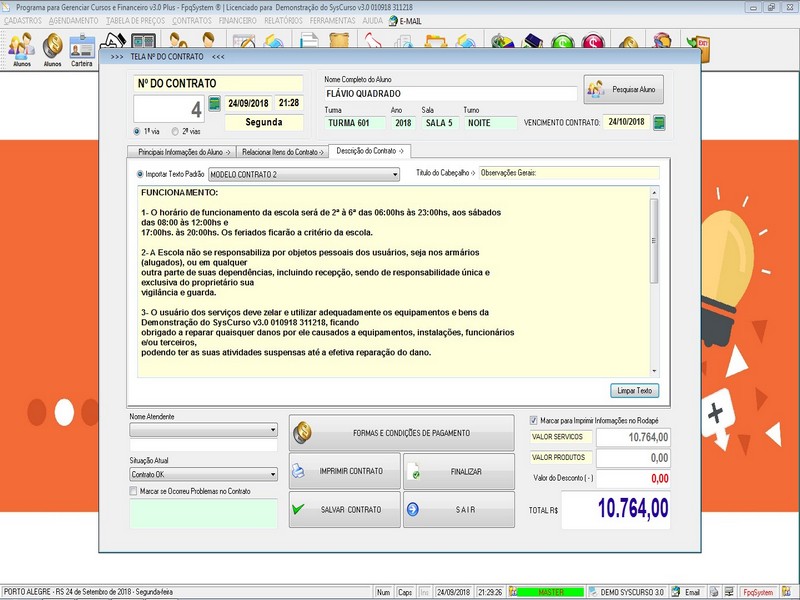800x600 pixels.
Task: Open calendar icon next to Vencimento Contrato
Action: (659, 122)
